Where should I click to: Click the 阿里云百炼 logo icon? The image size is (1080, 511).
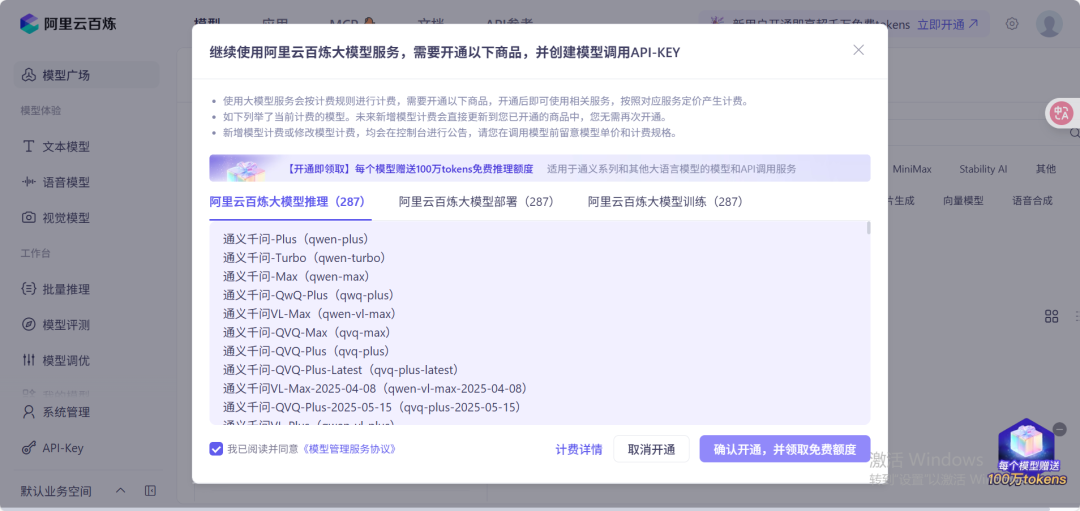coord(29,23)
